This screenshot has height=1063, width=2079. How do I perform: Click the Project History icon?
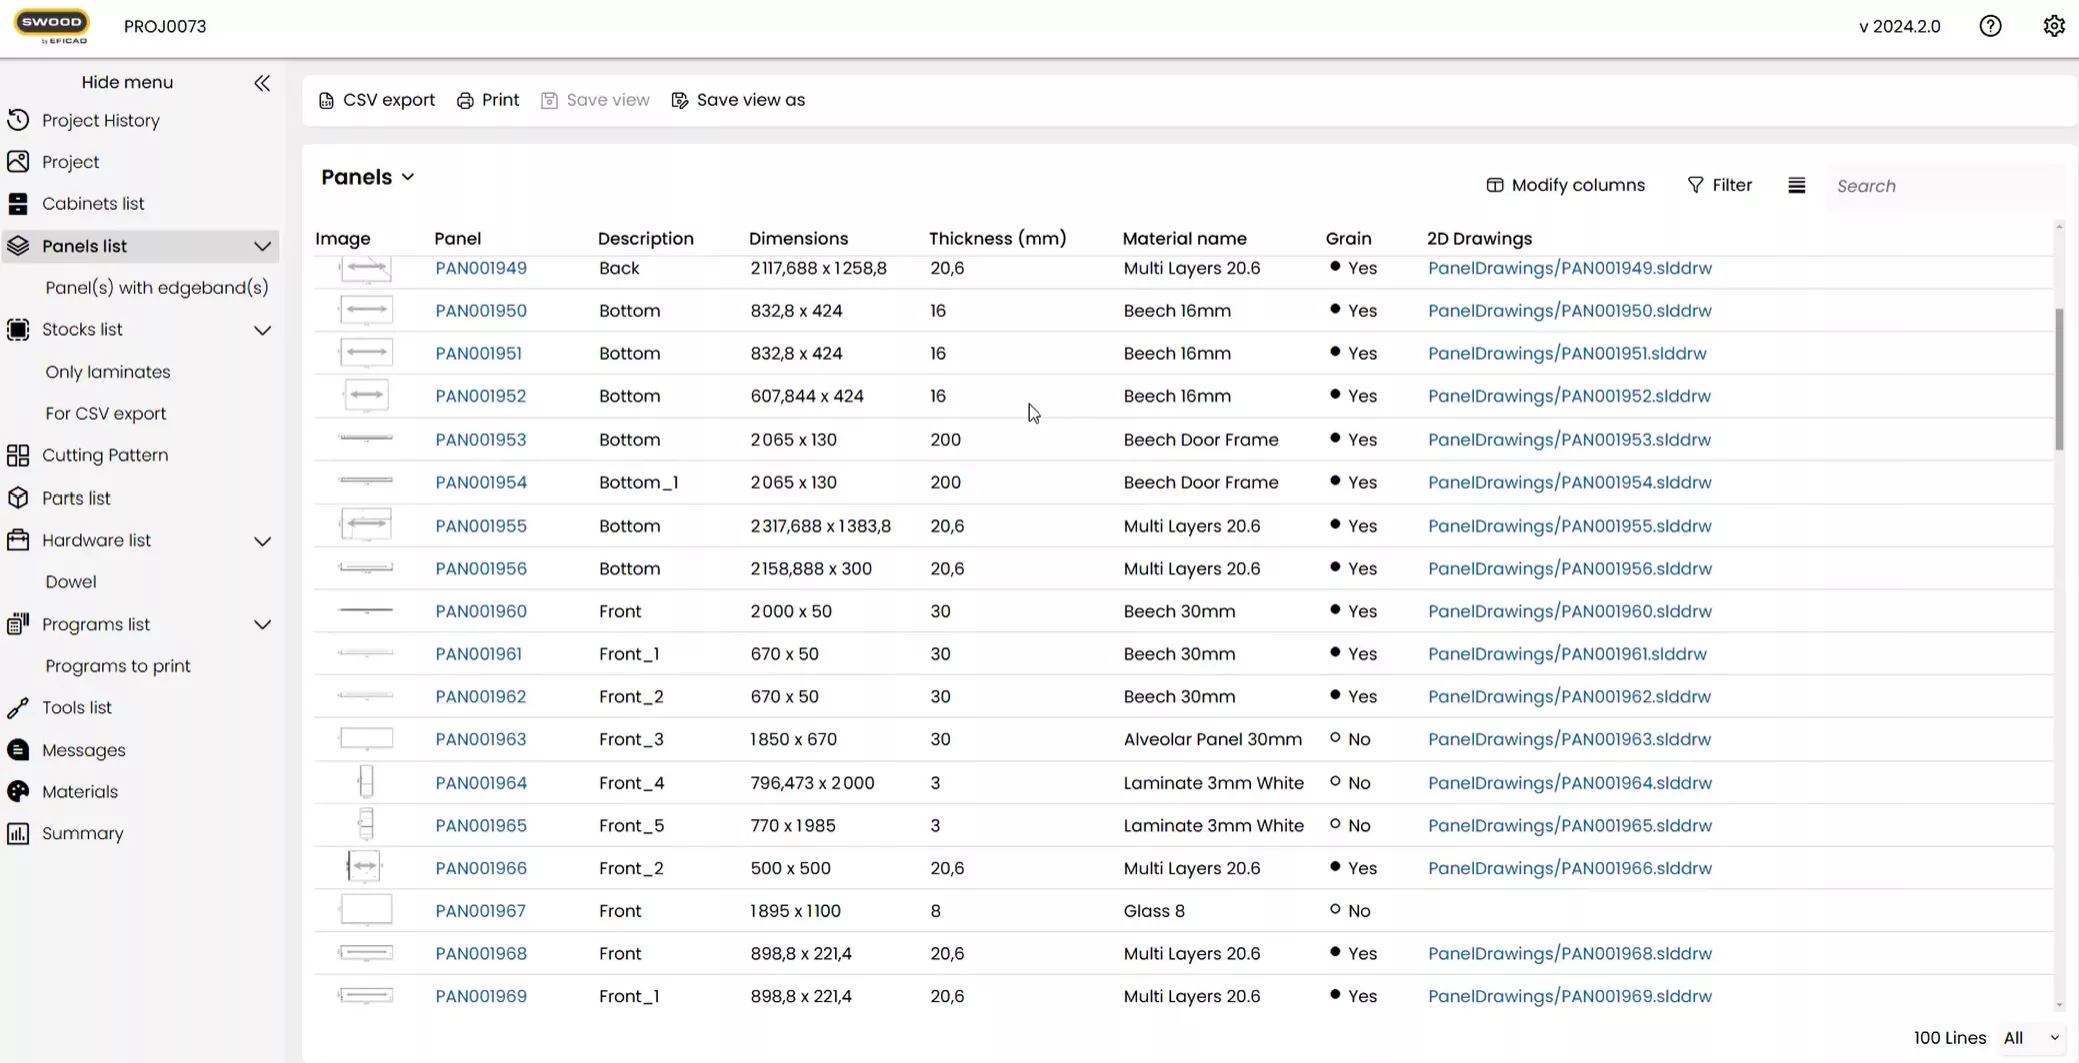click(18, 120)
